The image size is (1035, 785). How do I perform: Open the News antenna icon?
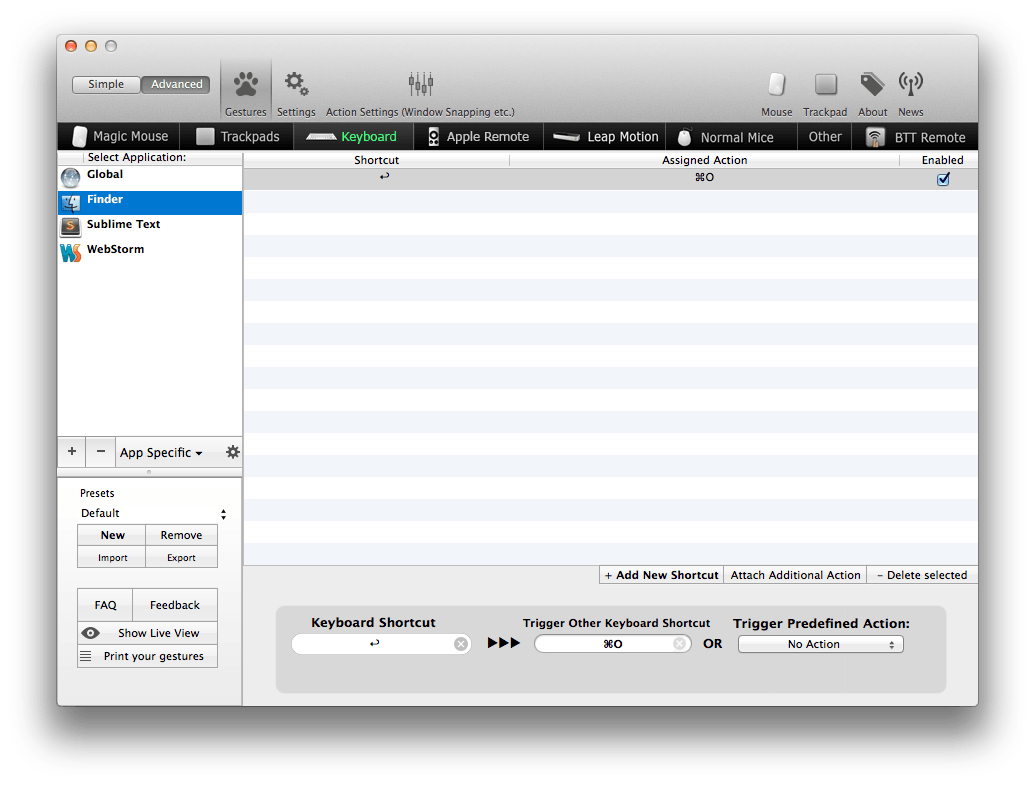[x=910, y=85]
